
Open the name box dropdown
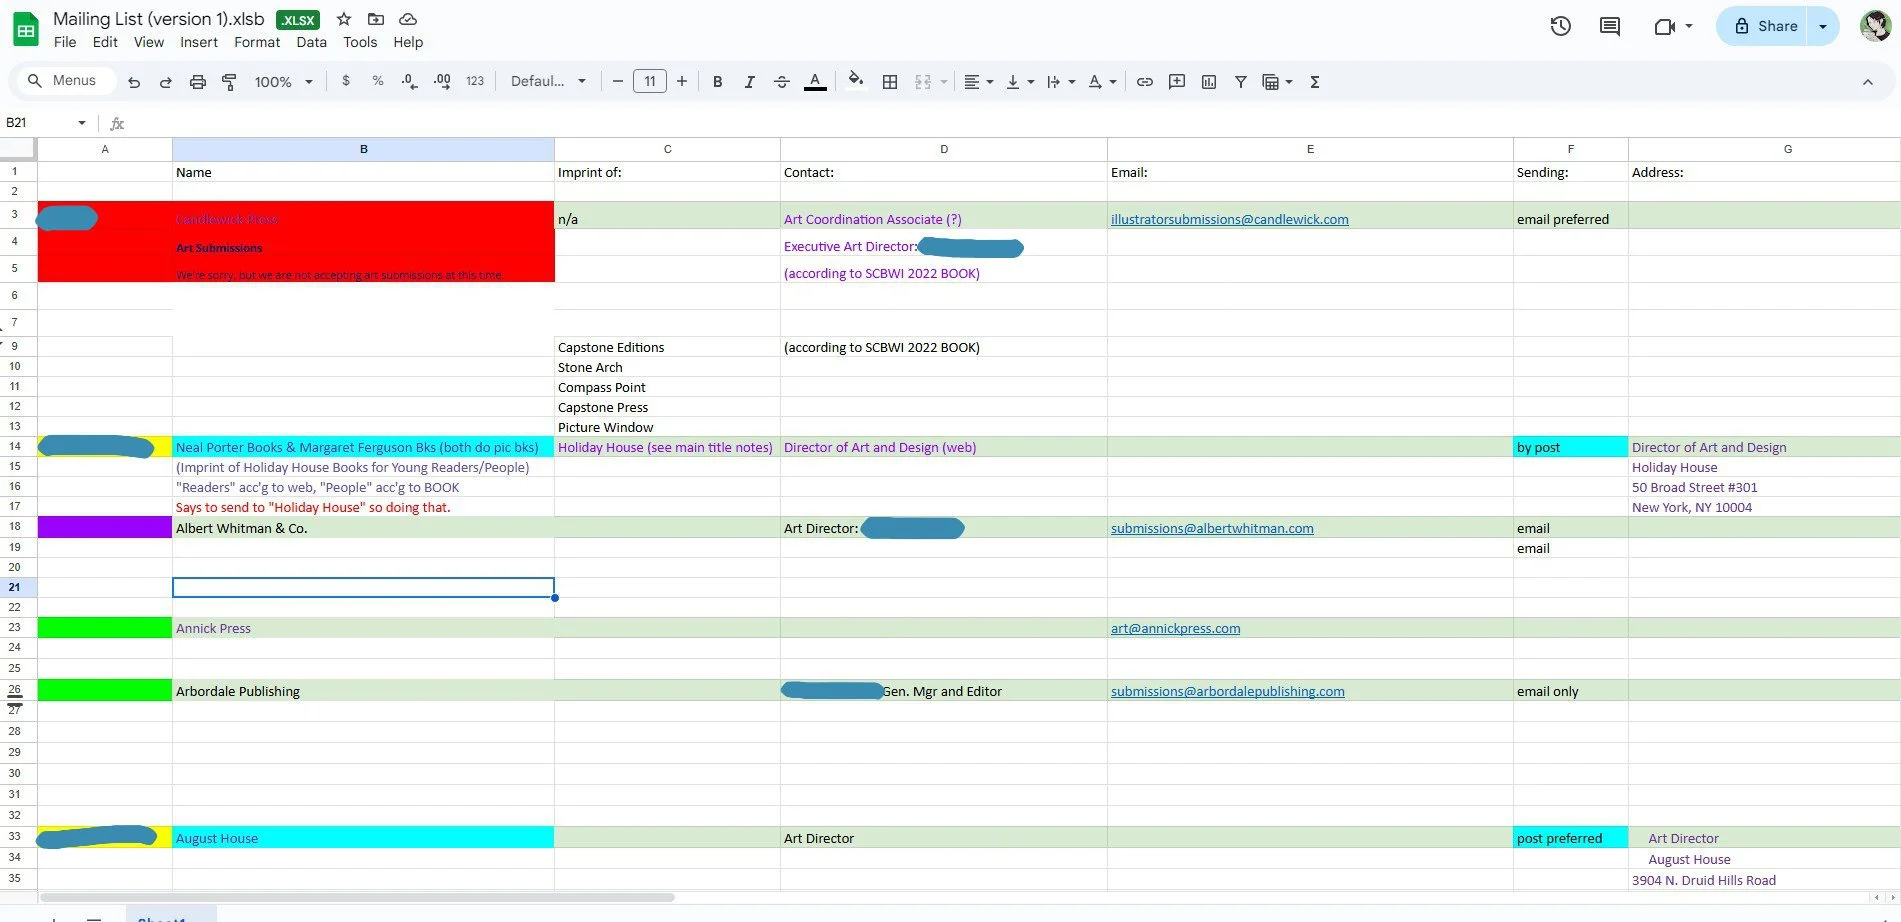point(82,123)
